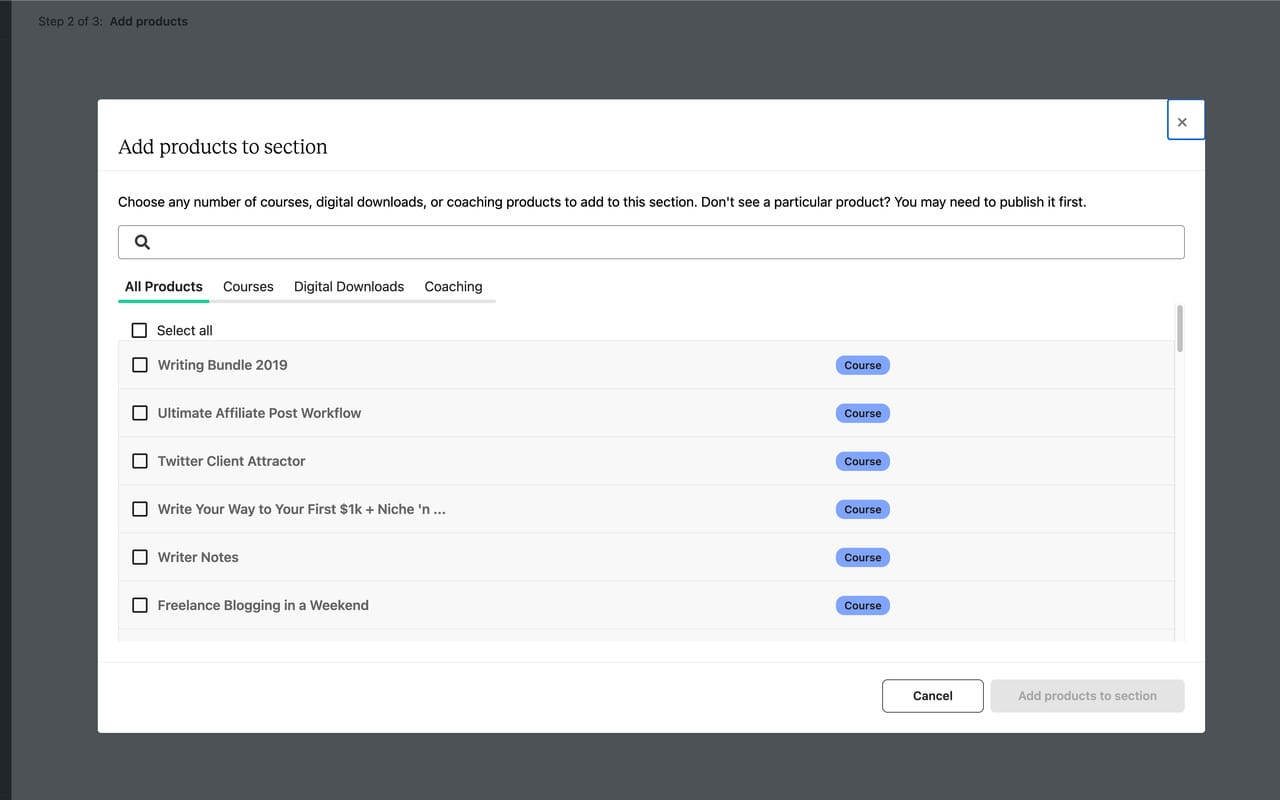Close the Add products dialog with X
The height and width of the screenshot is (800, 1280).
point(1182,122)
